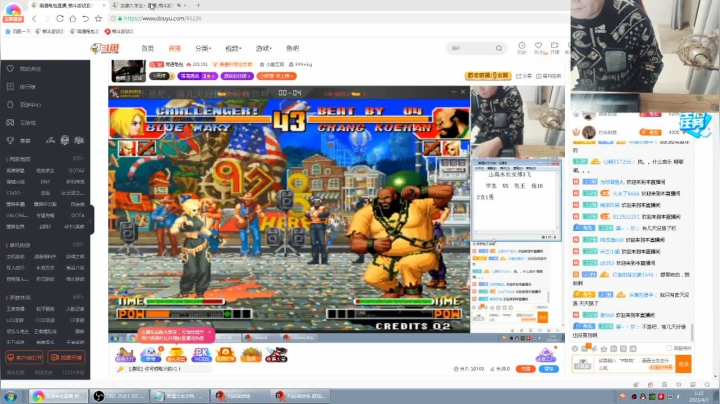
Task: Open the tournaments trophy icon in sidebar
Action: coord(11,140)
